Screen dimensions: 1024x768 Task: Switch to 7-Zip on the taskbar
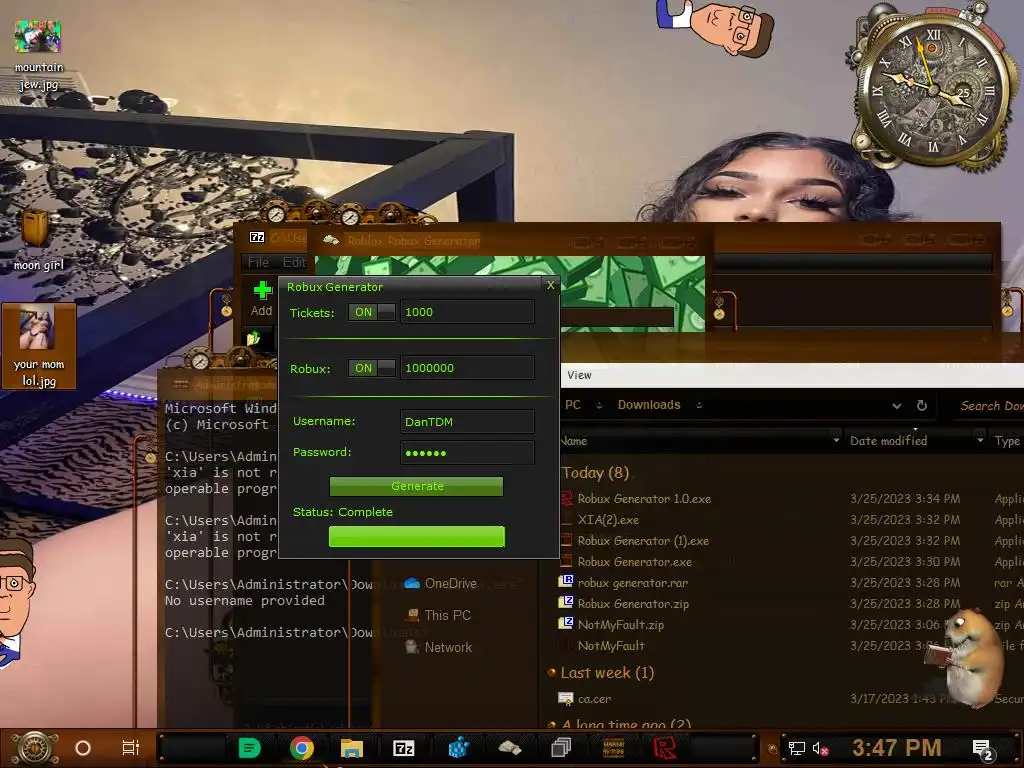tap(404, 748)
